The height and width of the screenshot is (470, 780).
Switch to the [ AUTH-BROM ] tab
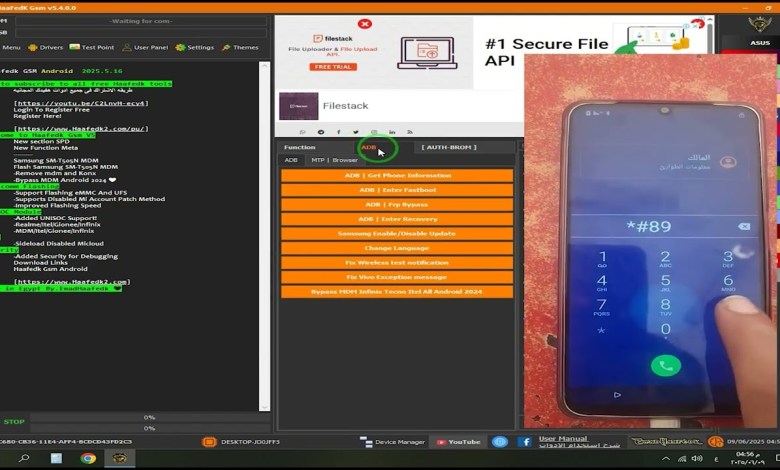point(449,147)
